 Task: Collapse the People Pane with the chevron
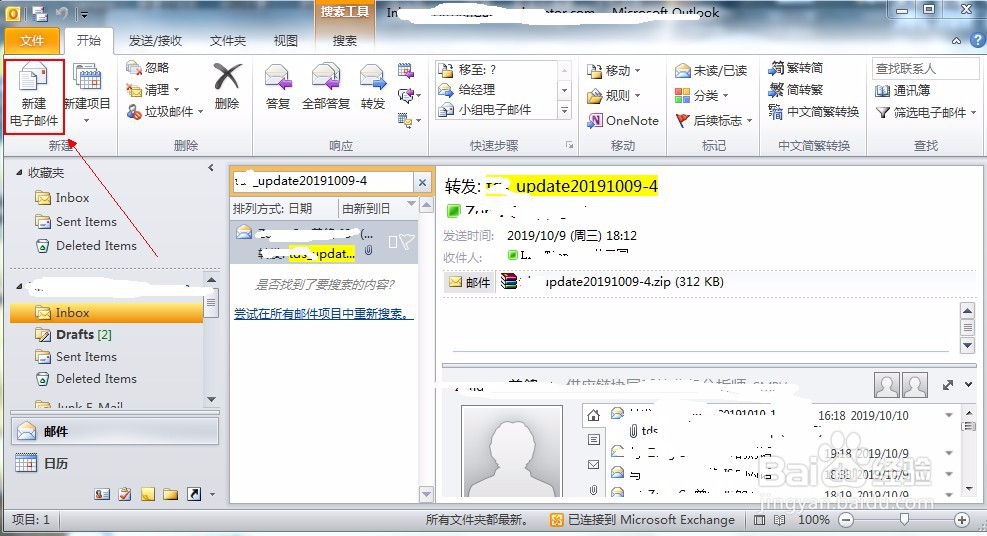tap(968, 385)
